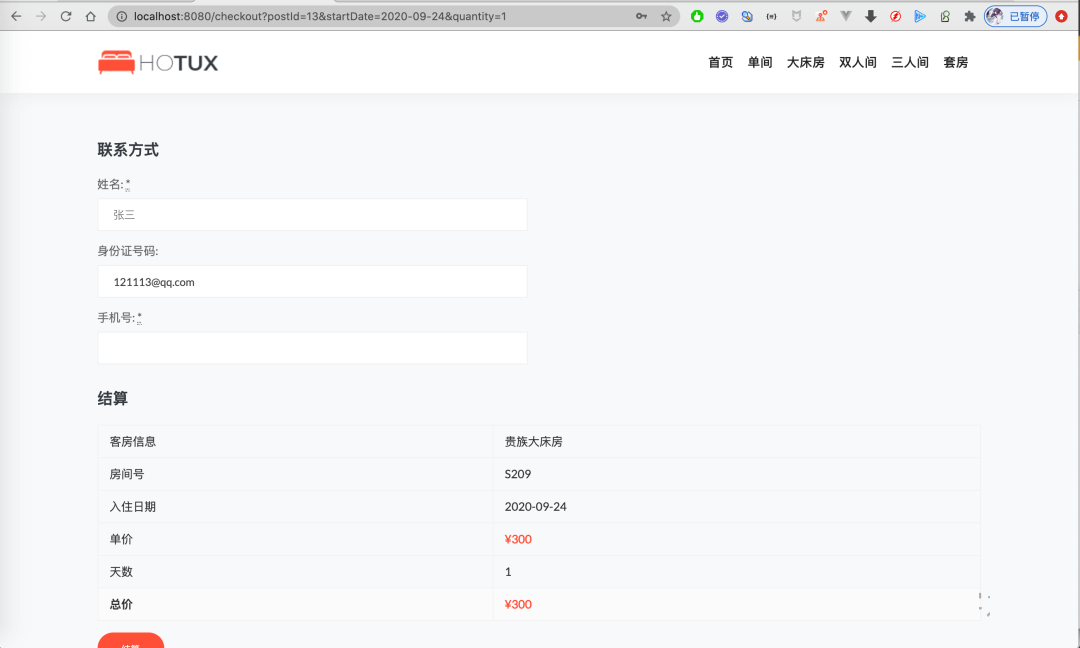
Task: Open the Extensions puzzle piece menu
Action: (x=969, y=16)
